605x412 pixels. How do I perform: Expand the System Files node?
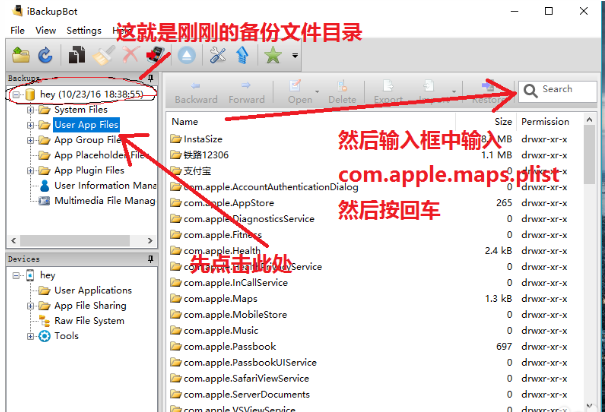click(30, 110)
